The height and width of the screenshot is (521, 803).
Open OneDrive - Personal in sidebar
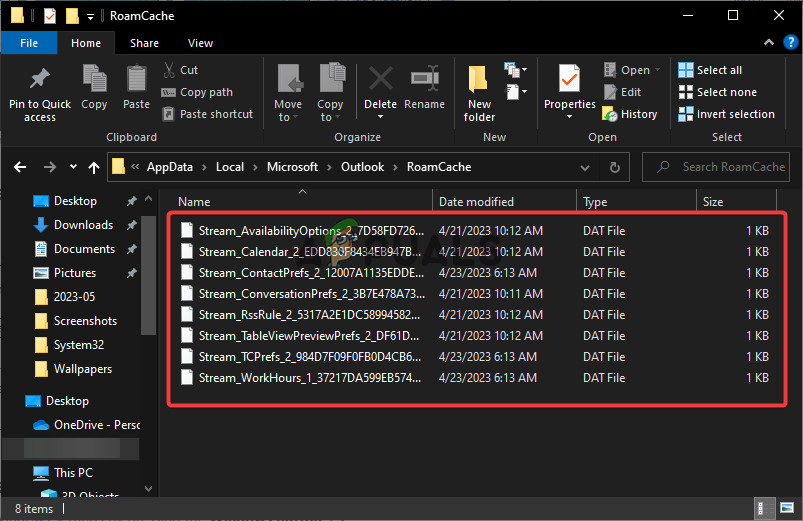[86, 425]
